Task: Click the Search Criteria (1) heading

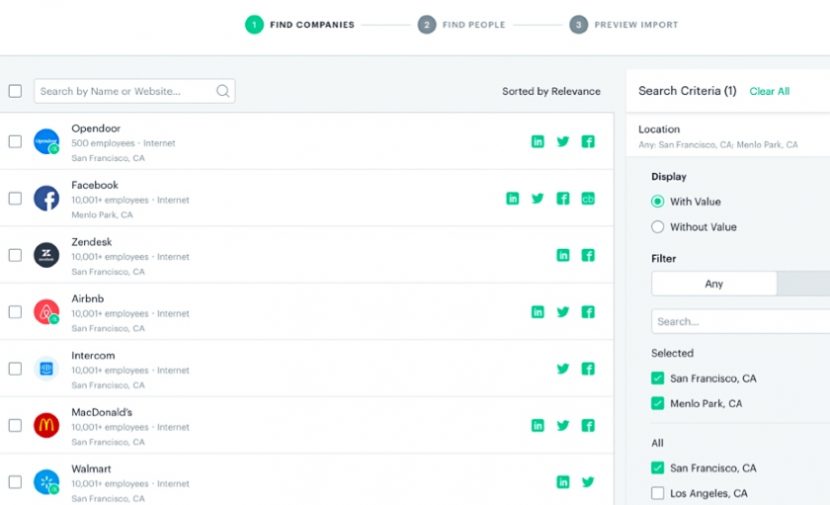Action: click(x=687, y=91)
